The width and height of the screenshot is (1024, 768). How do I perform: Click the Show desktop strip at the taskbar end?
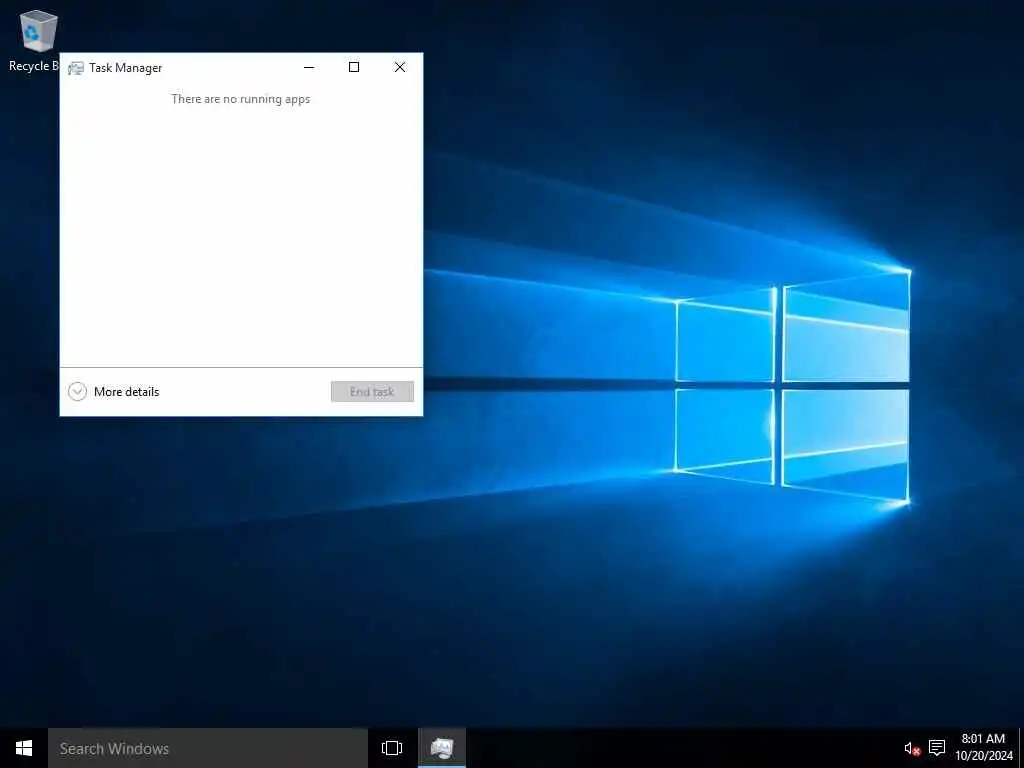tap(1021, 748)
